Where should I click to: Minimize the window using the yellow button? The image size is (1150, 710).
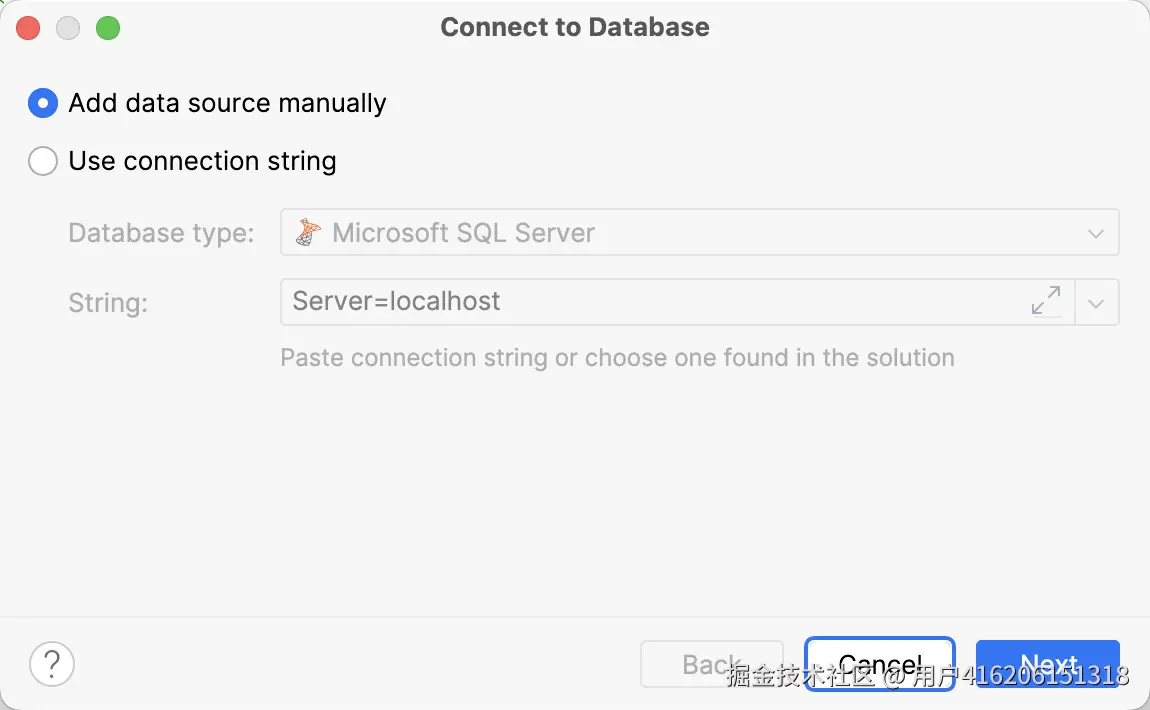[68, 28]
